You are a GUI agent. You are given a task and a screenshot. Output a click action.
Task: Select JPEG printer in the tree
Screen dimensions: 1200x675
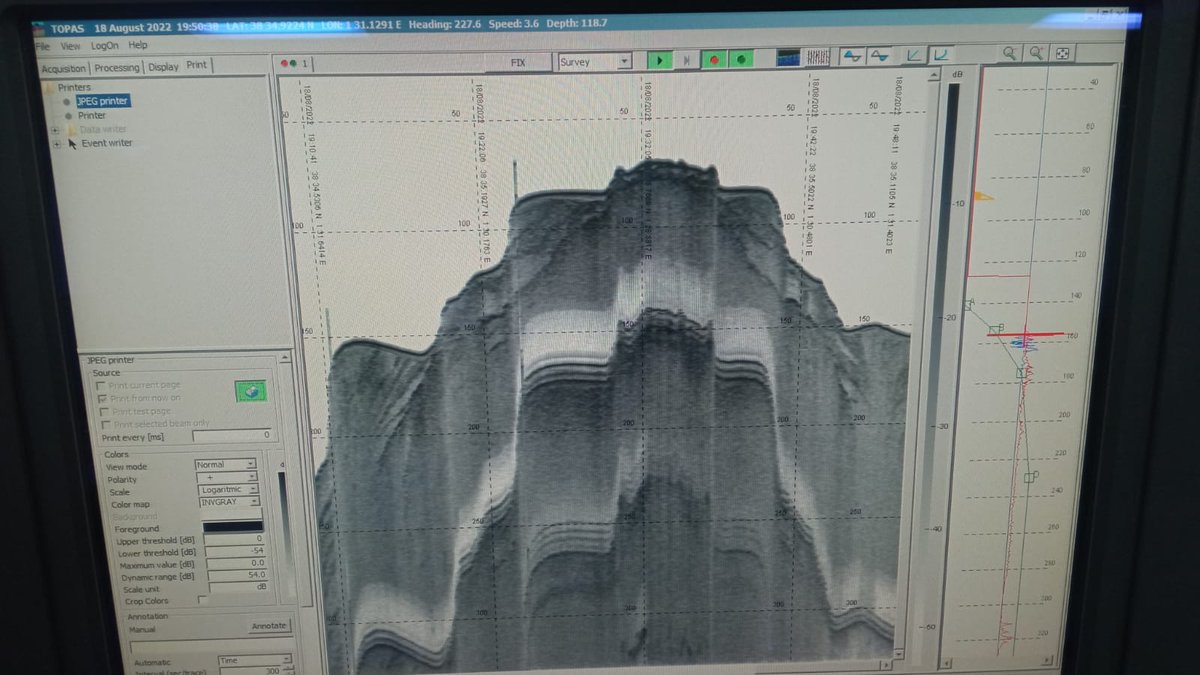pos(102,101)
